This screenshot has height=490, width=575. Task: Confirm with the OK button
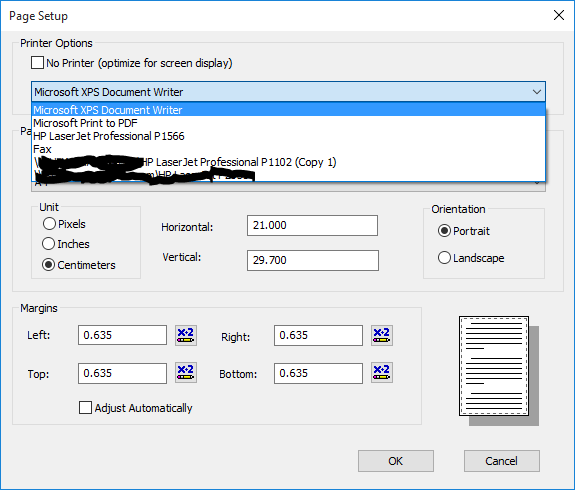(x=396, y=461)
